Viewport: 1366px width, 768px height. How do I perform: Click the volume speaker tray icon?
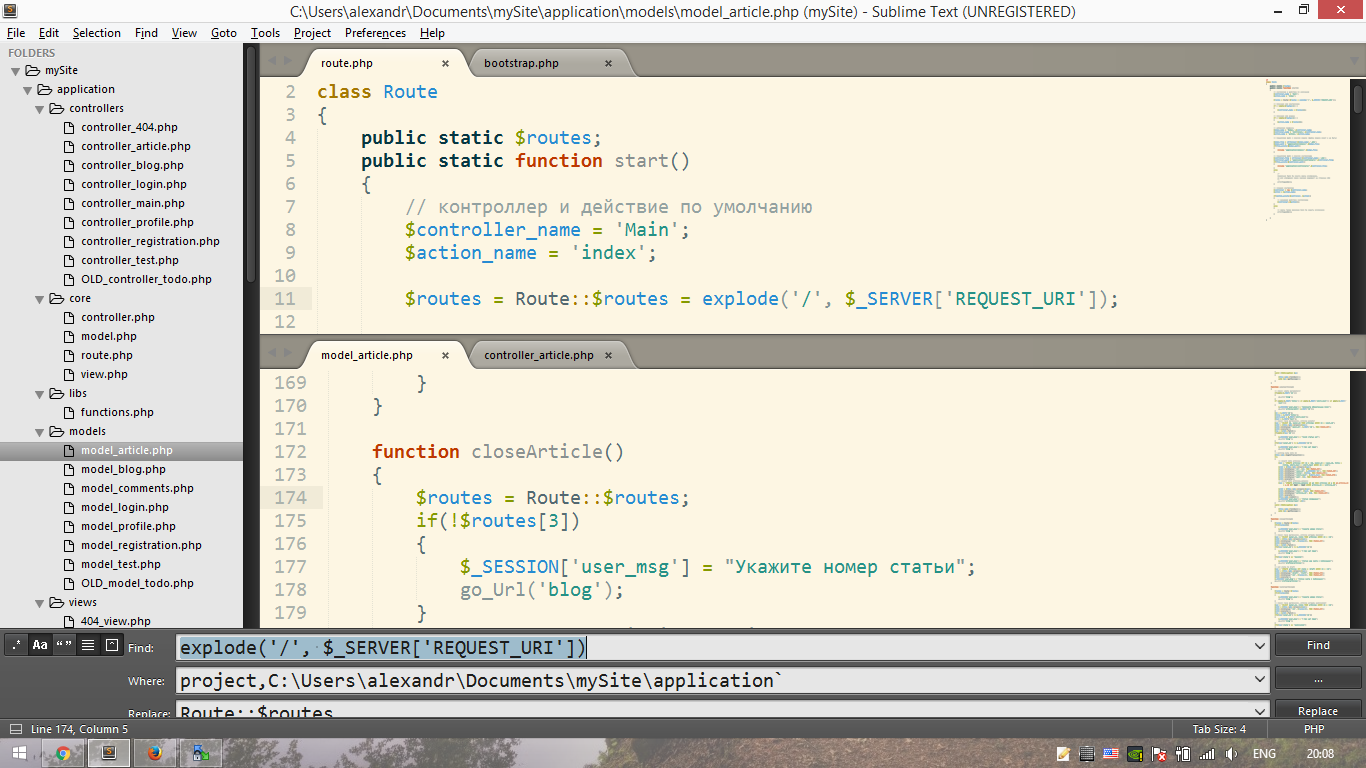[x=1231, y=753]
